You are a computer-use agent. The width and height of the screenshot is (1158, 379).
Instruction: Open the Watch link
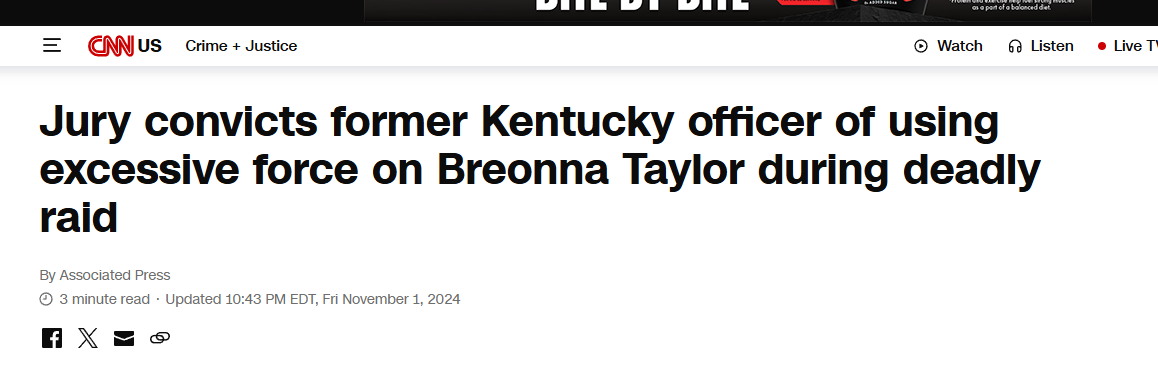959,46
